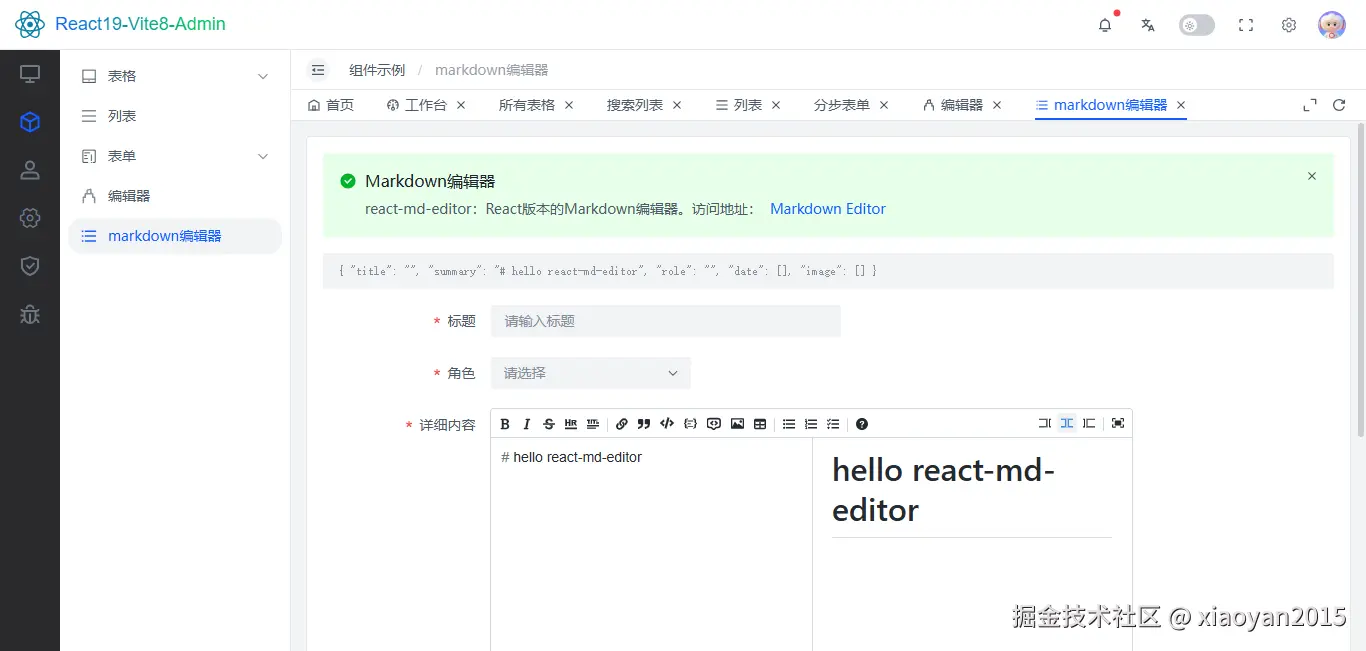Screen dimensions: 1366x651
Task: Click into the markdown text editing area
Action: point(651,545)
